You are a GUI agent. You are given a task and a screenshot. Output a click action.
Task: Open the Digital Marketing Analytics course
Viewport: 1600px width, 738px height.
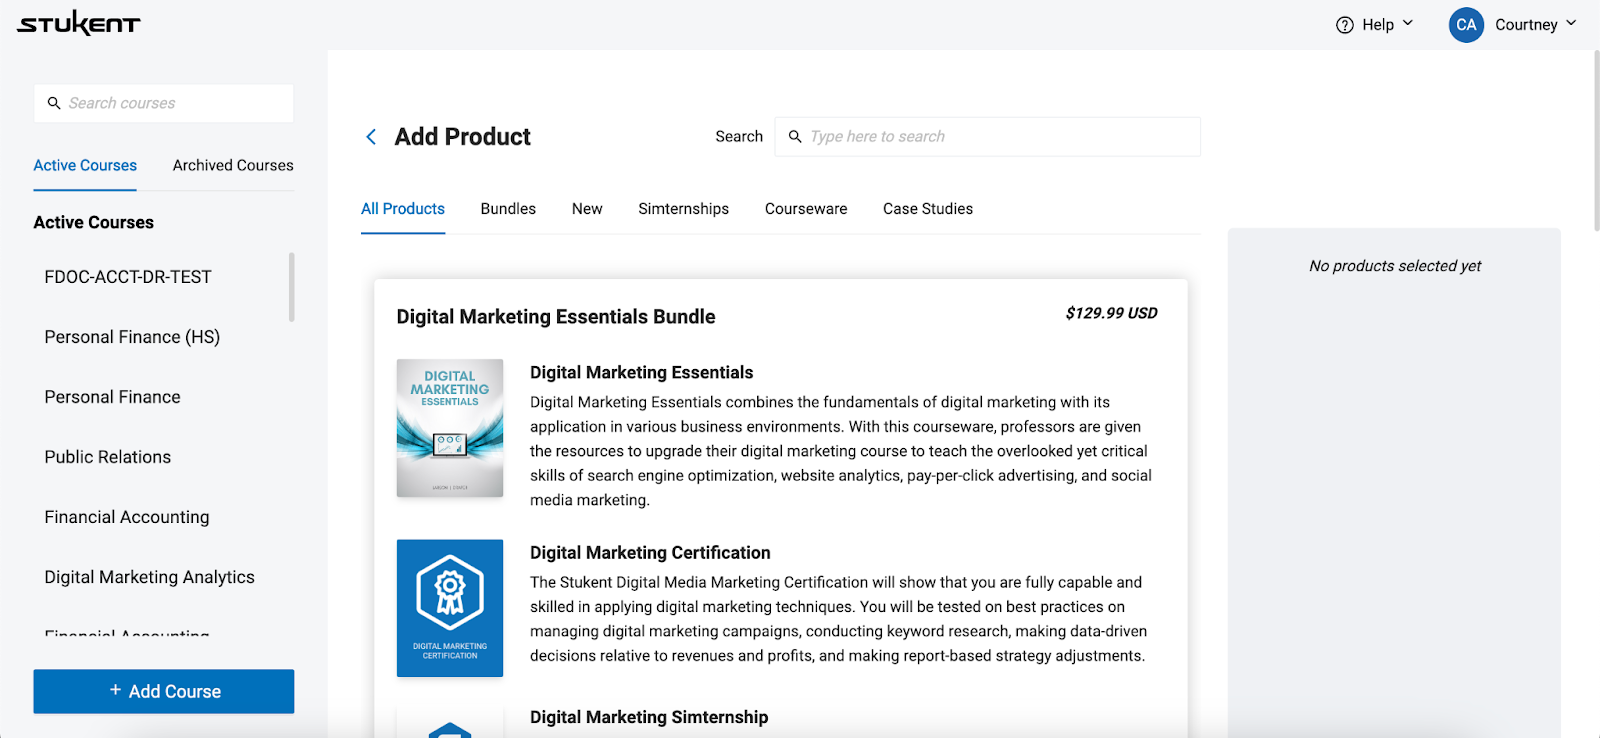(x=150, y=577)
